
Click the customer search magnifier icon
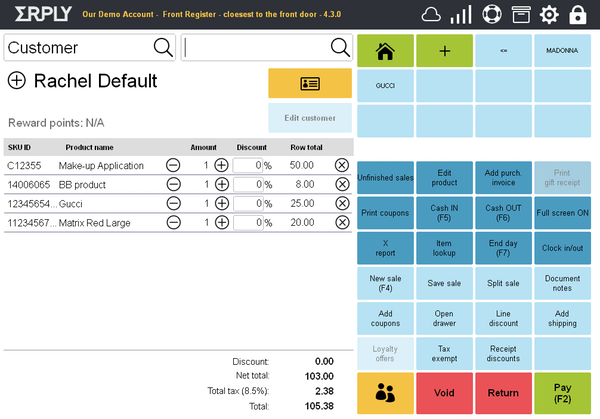tap(162, 47)
